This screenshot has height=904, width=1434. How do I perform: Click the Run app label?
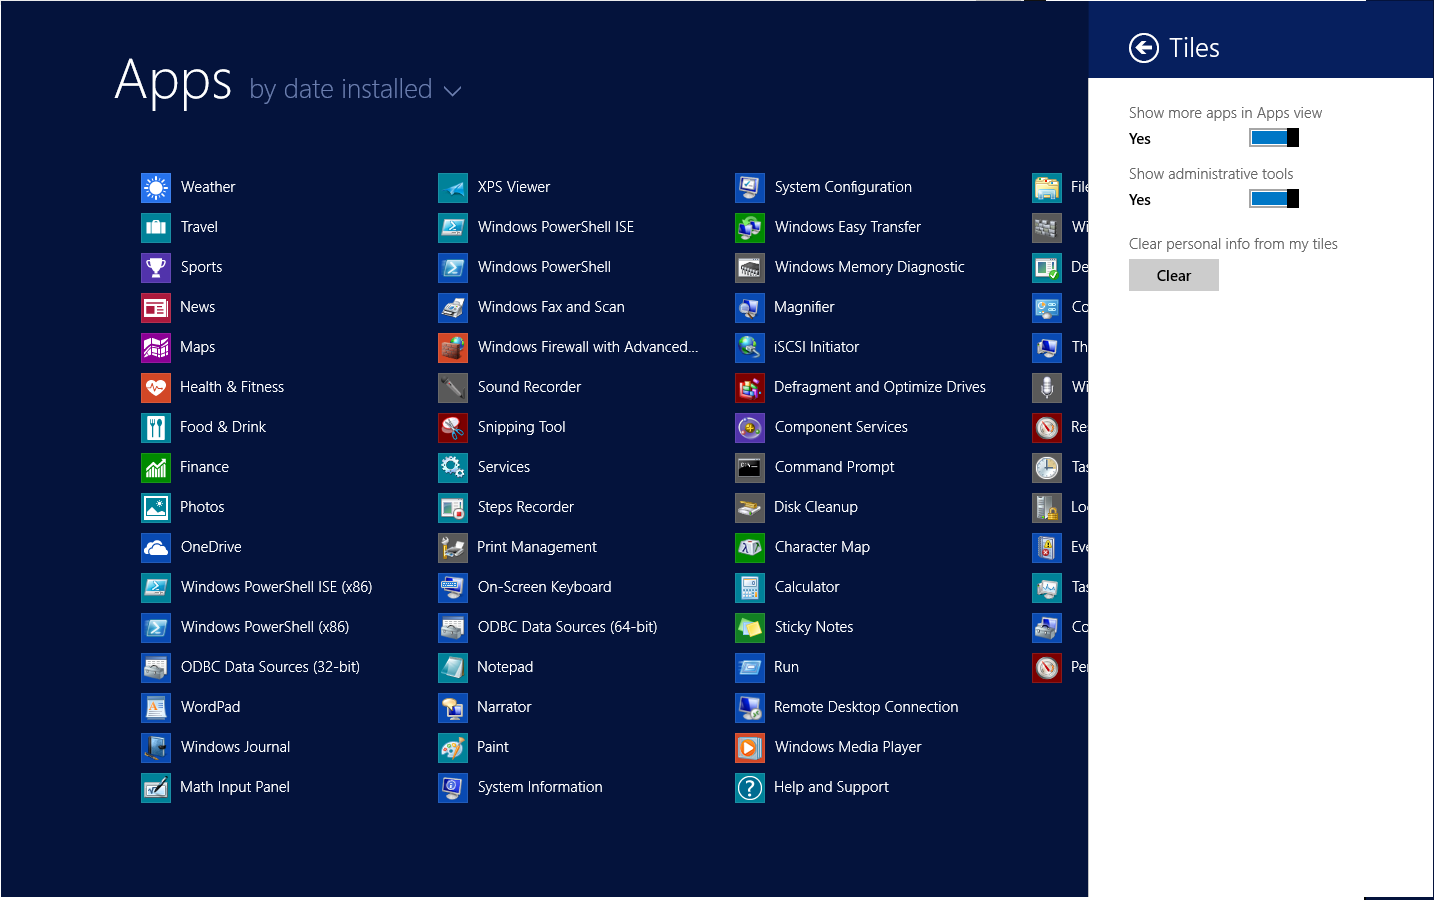coord(786,667)
